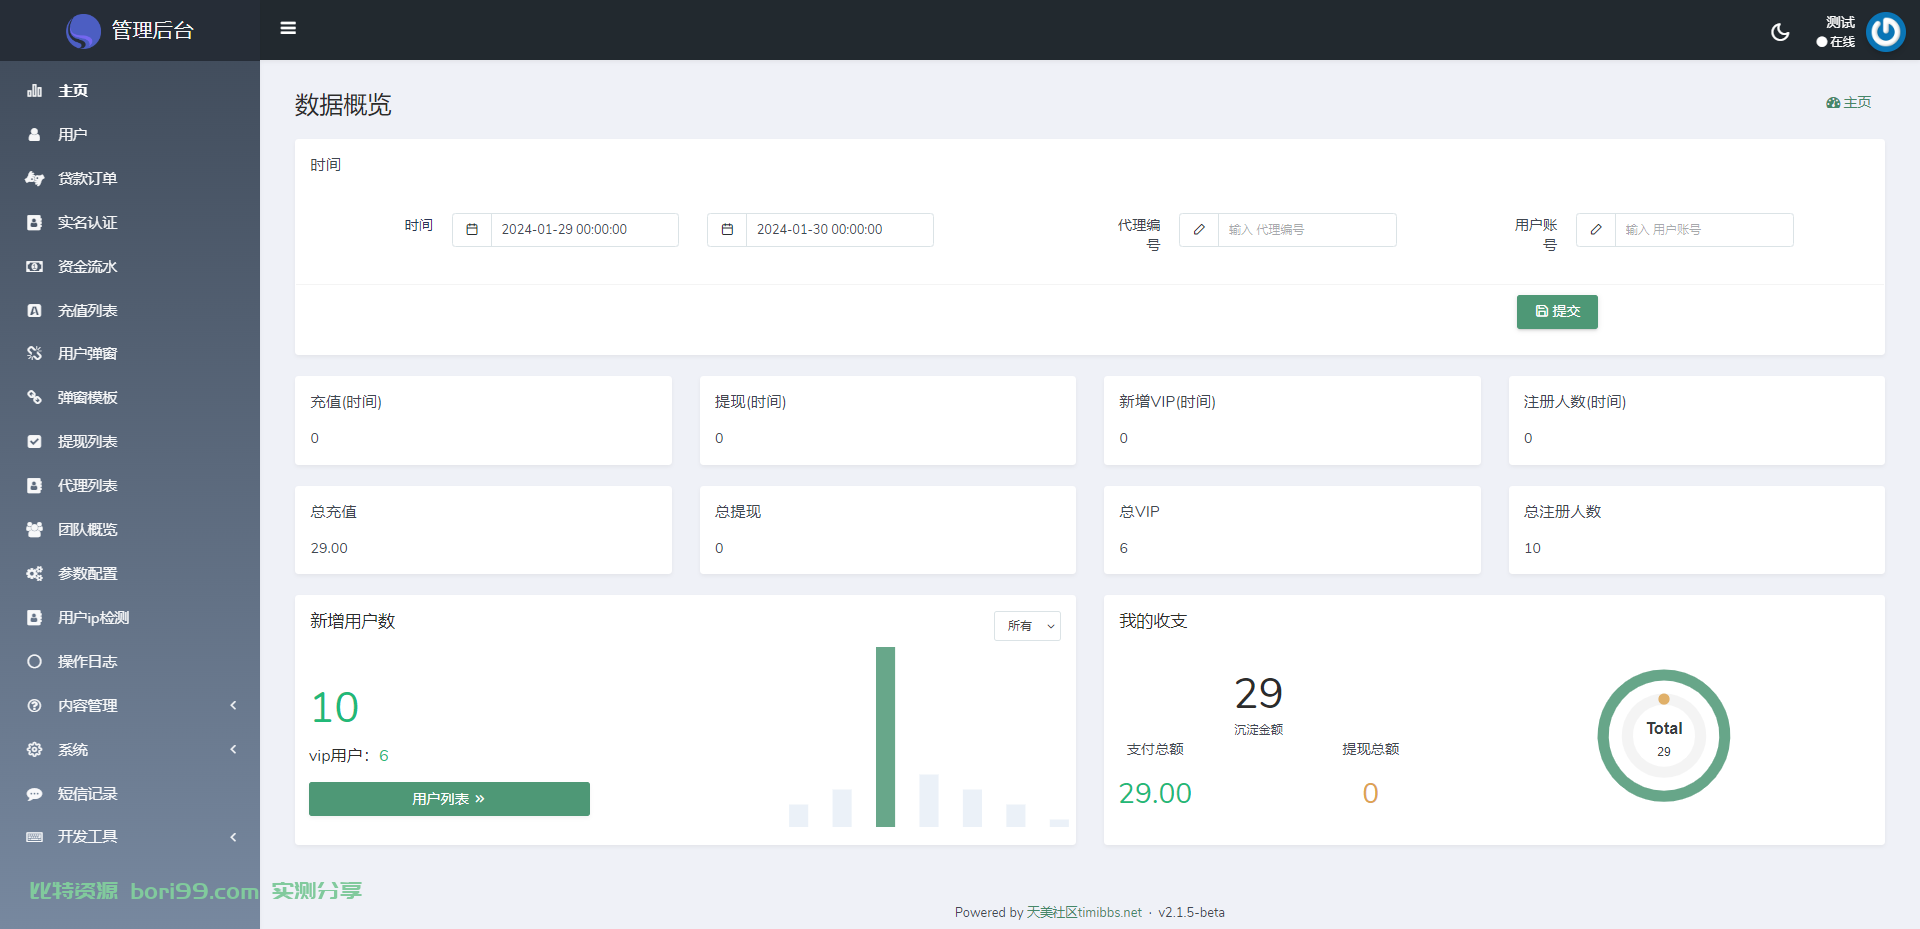Viewport: 1920px width, 929px height.
Task: Open 参数配置 in the sidebar
Action: point(130,574)
